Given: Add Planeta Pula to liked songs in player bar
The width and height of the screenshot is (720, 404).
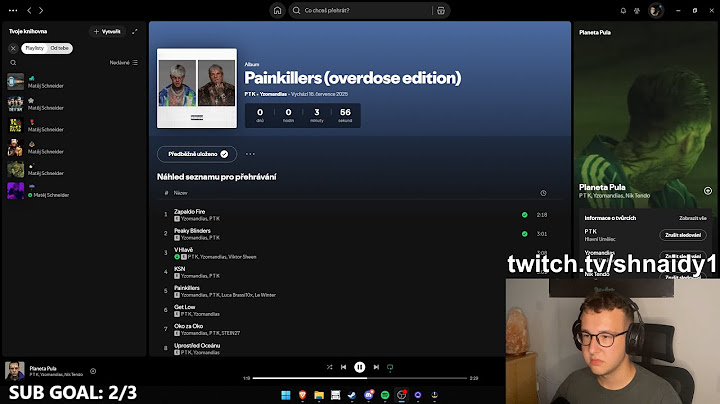Looking at the screenshot, I should pyautogui.click(x=93, y=371).
